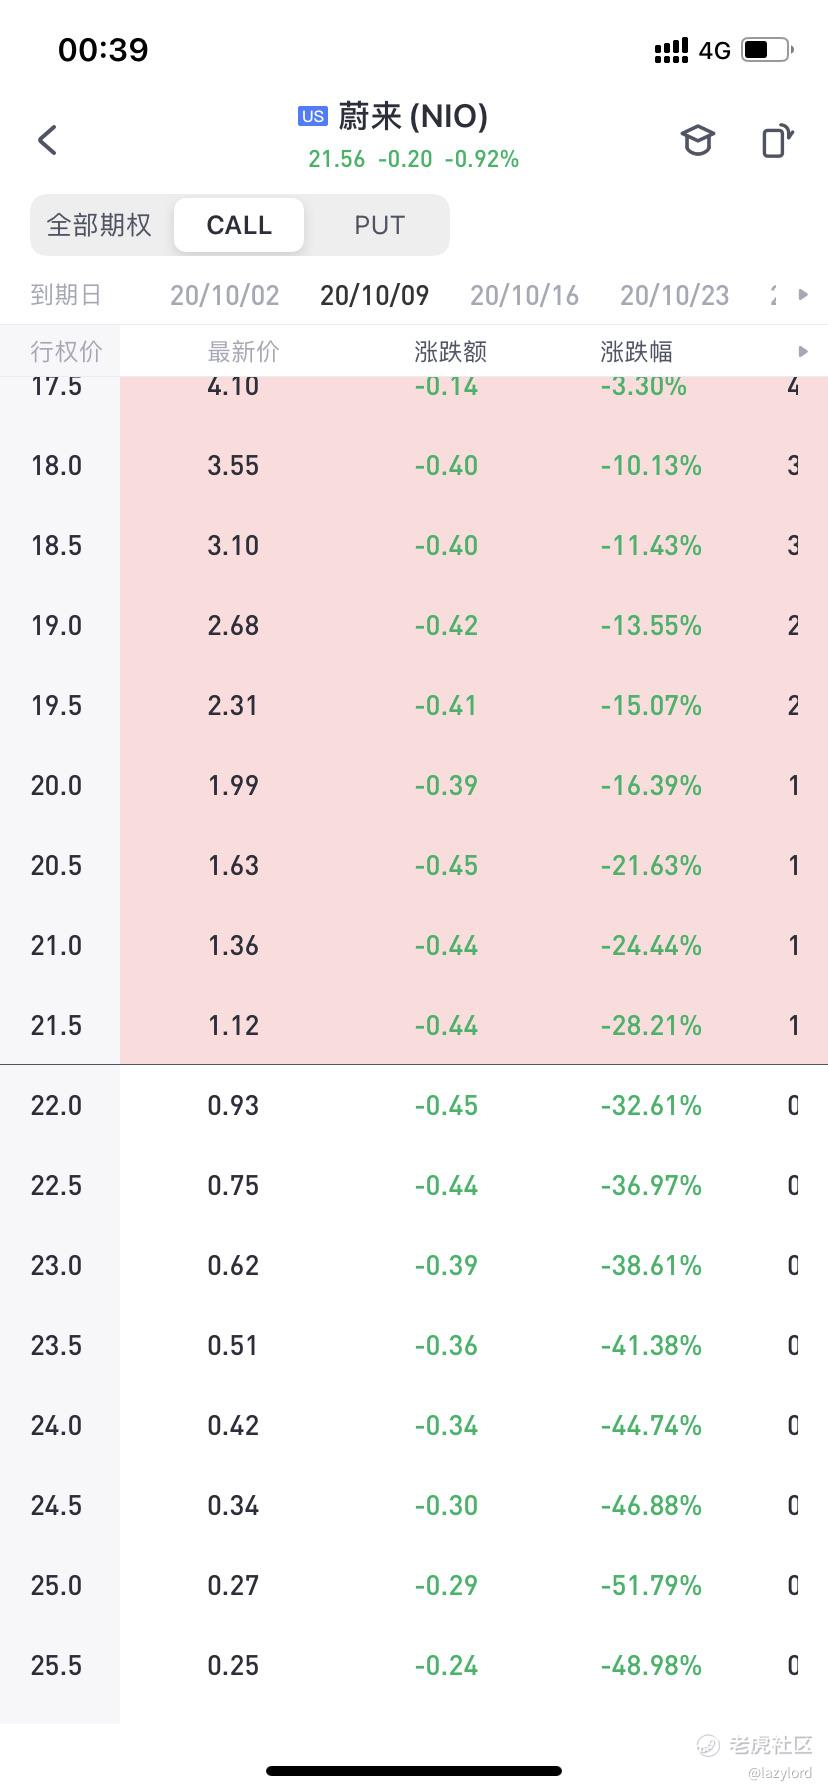Tap the cellular signal bars icon

(671, 50)
